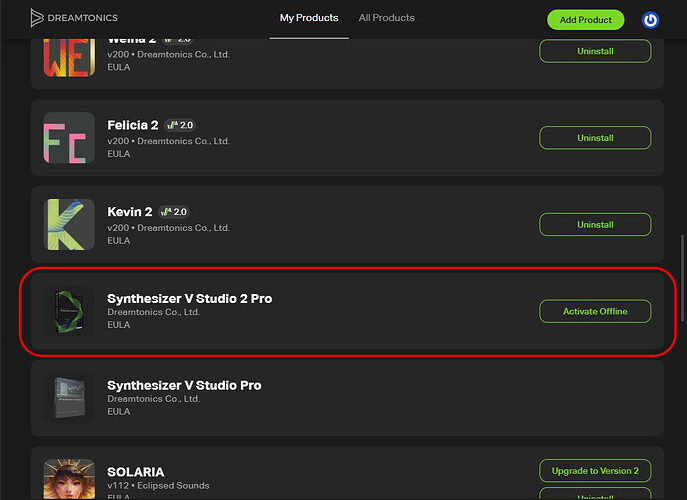
Task: Click the 2.0 version badge beside Kevin 2
Action: 174,212
